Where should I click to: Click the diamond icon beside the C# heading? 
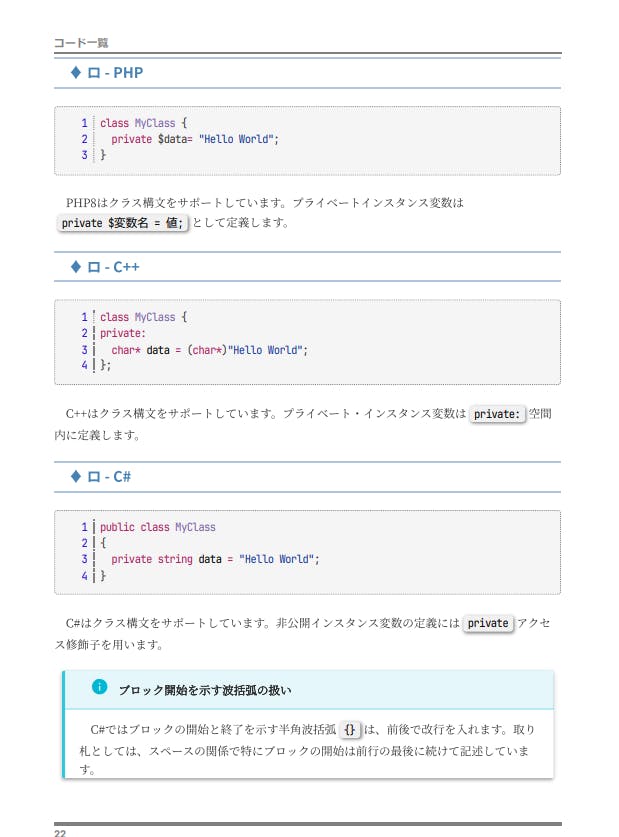pos(76,477)
